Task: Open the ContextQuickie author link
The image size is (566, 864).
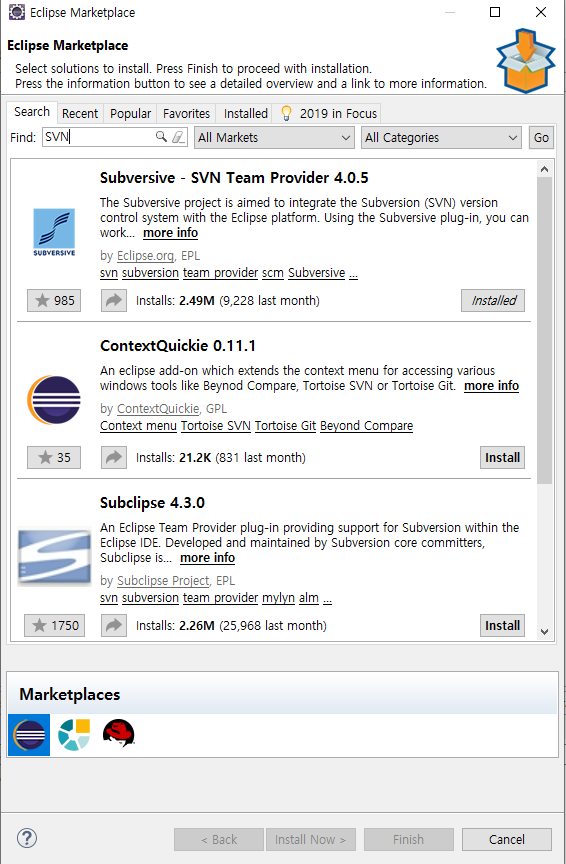Action: (158, 409)
